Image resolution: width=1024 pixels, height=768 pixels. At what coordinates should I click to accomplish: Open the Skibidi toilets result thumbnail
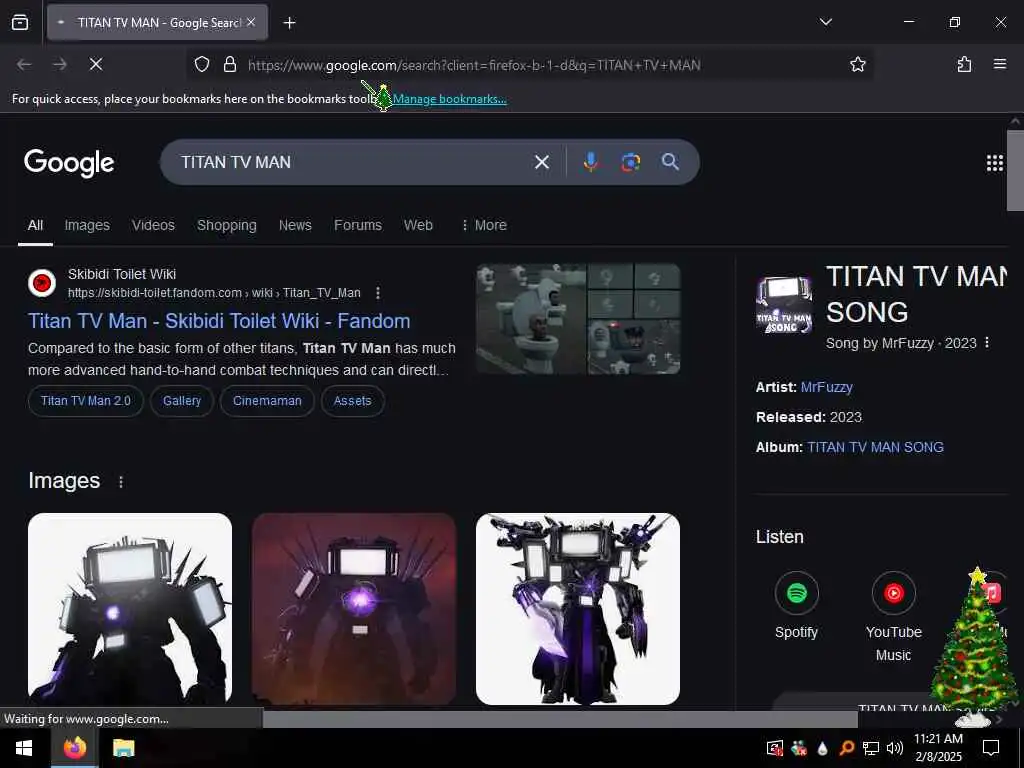pyautogui.click(x=578, y=319)
